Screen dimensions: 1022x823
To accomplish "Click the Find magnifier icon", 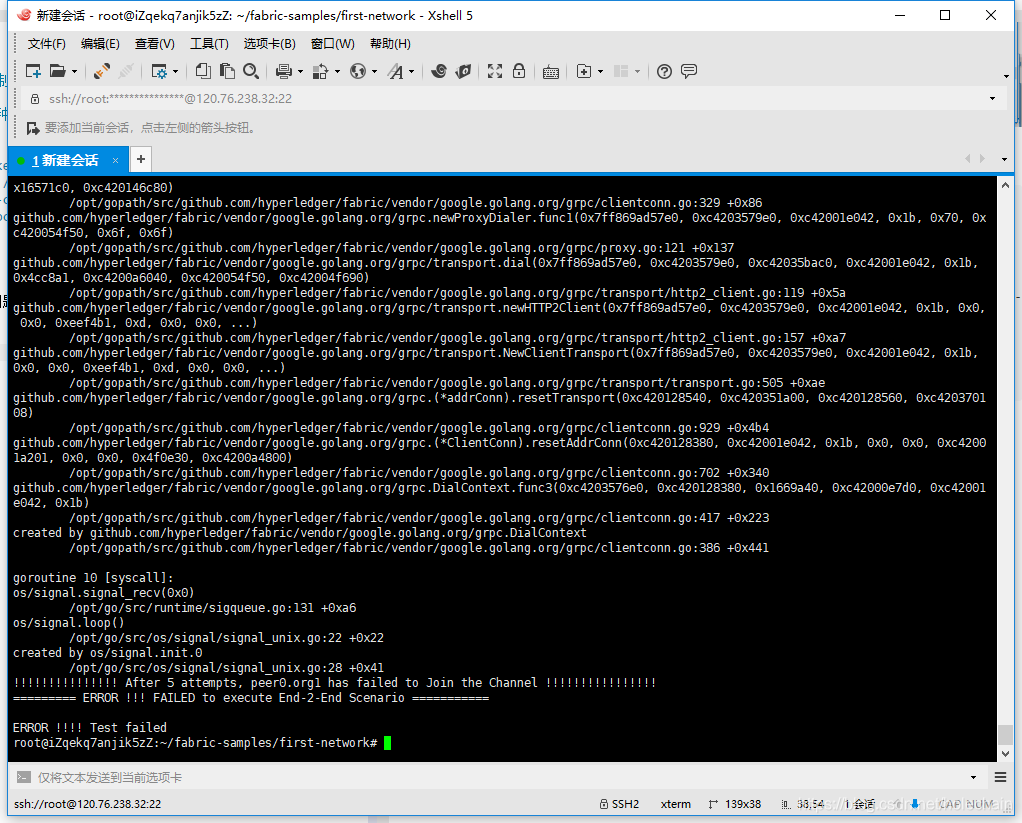I will [x=251, y=71].
